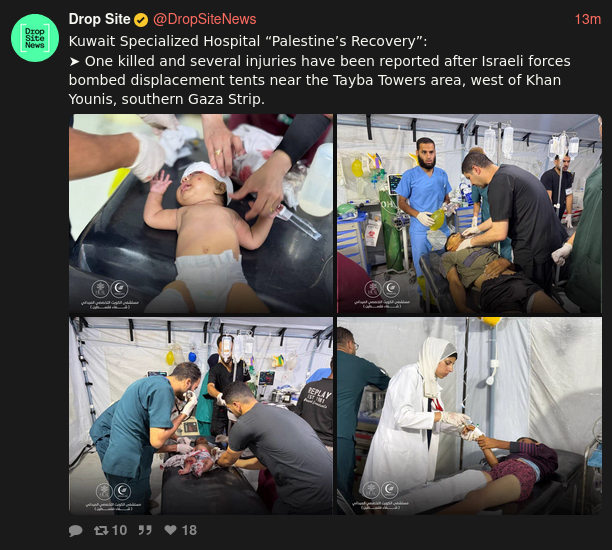Screen dimensions: 612x550
Task: Open the photo of the nurse in a white coat
Action: point(470,416)
